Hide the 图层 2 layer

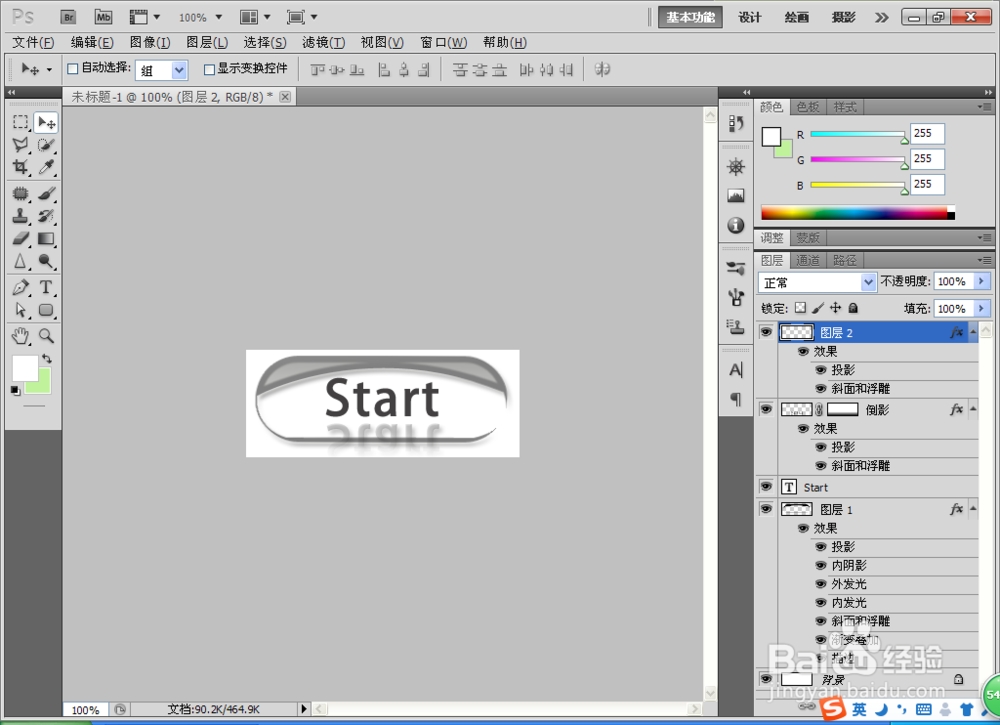[766, 332]
